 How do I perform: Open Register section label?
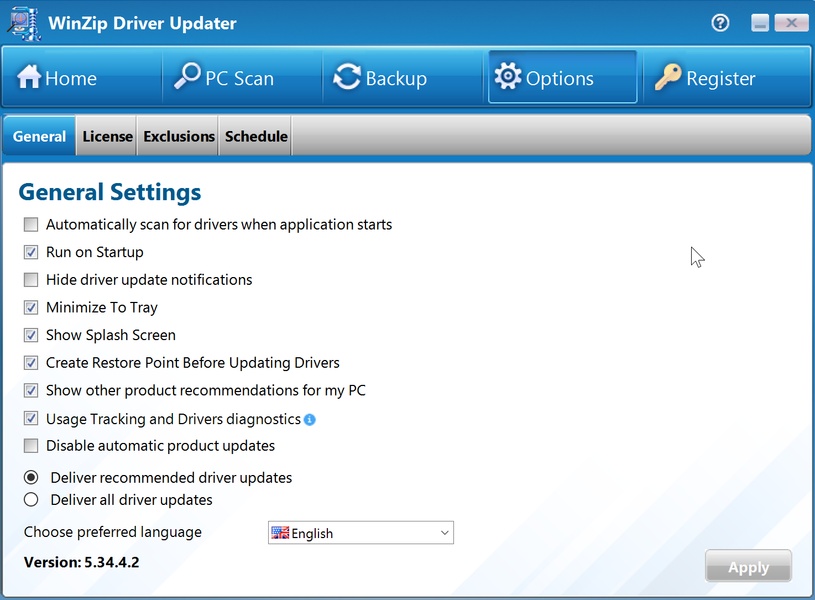tap(721, 79)
